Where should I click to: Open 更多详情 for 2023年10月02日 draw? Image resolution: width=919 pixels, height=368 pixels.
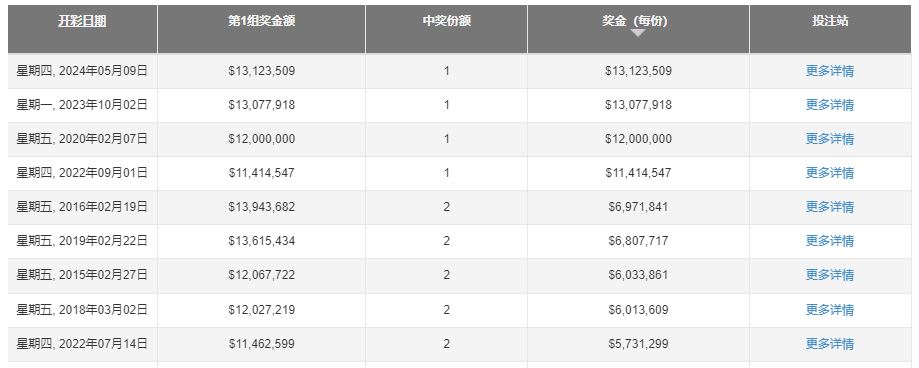pyautogui.click(x=830, y=105)
